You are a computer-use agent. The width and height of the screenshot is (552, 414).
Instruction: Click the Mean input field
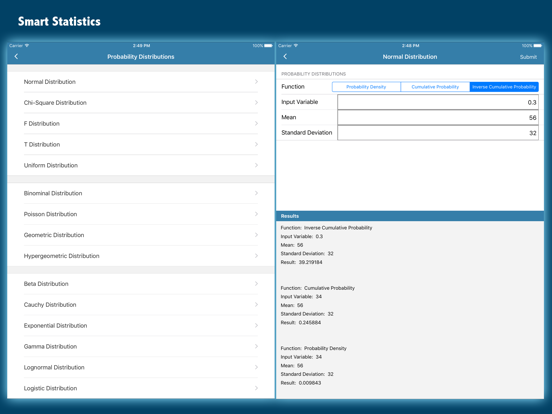tap(438, 117)
